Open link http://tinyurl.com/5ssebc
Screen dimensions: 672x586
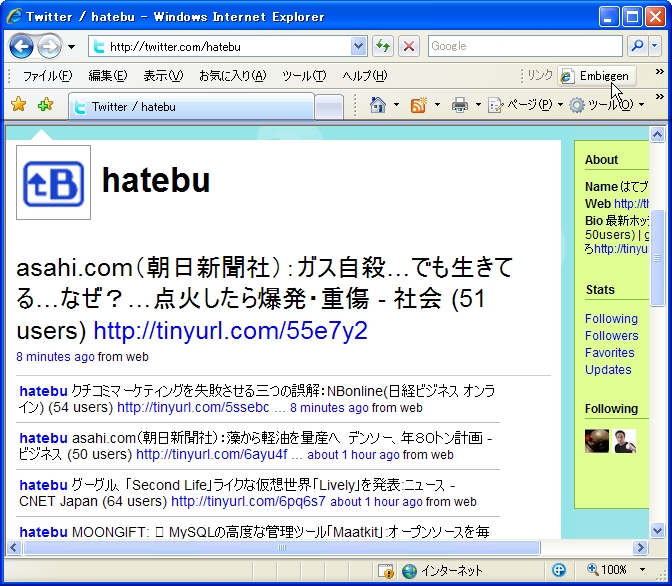click(193, 407)
